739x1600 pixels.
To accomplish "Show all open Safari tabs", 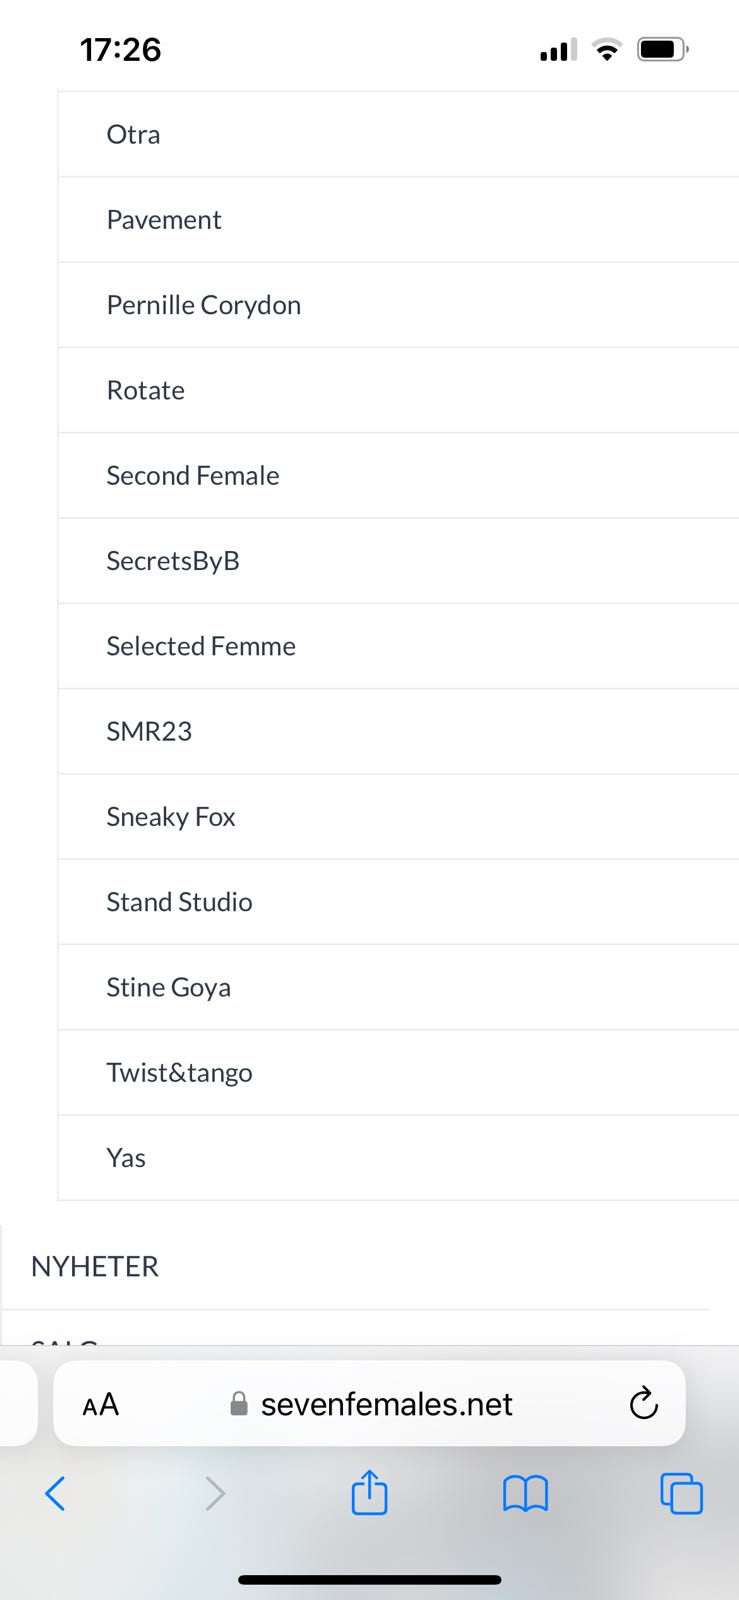I will coord(681,1494).
